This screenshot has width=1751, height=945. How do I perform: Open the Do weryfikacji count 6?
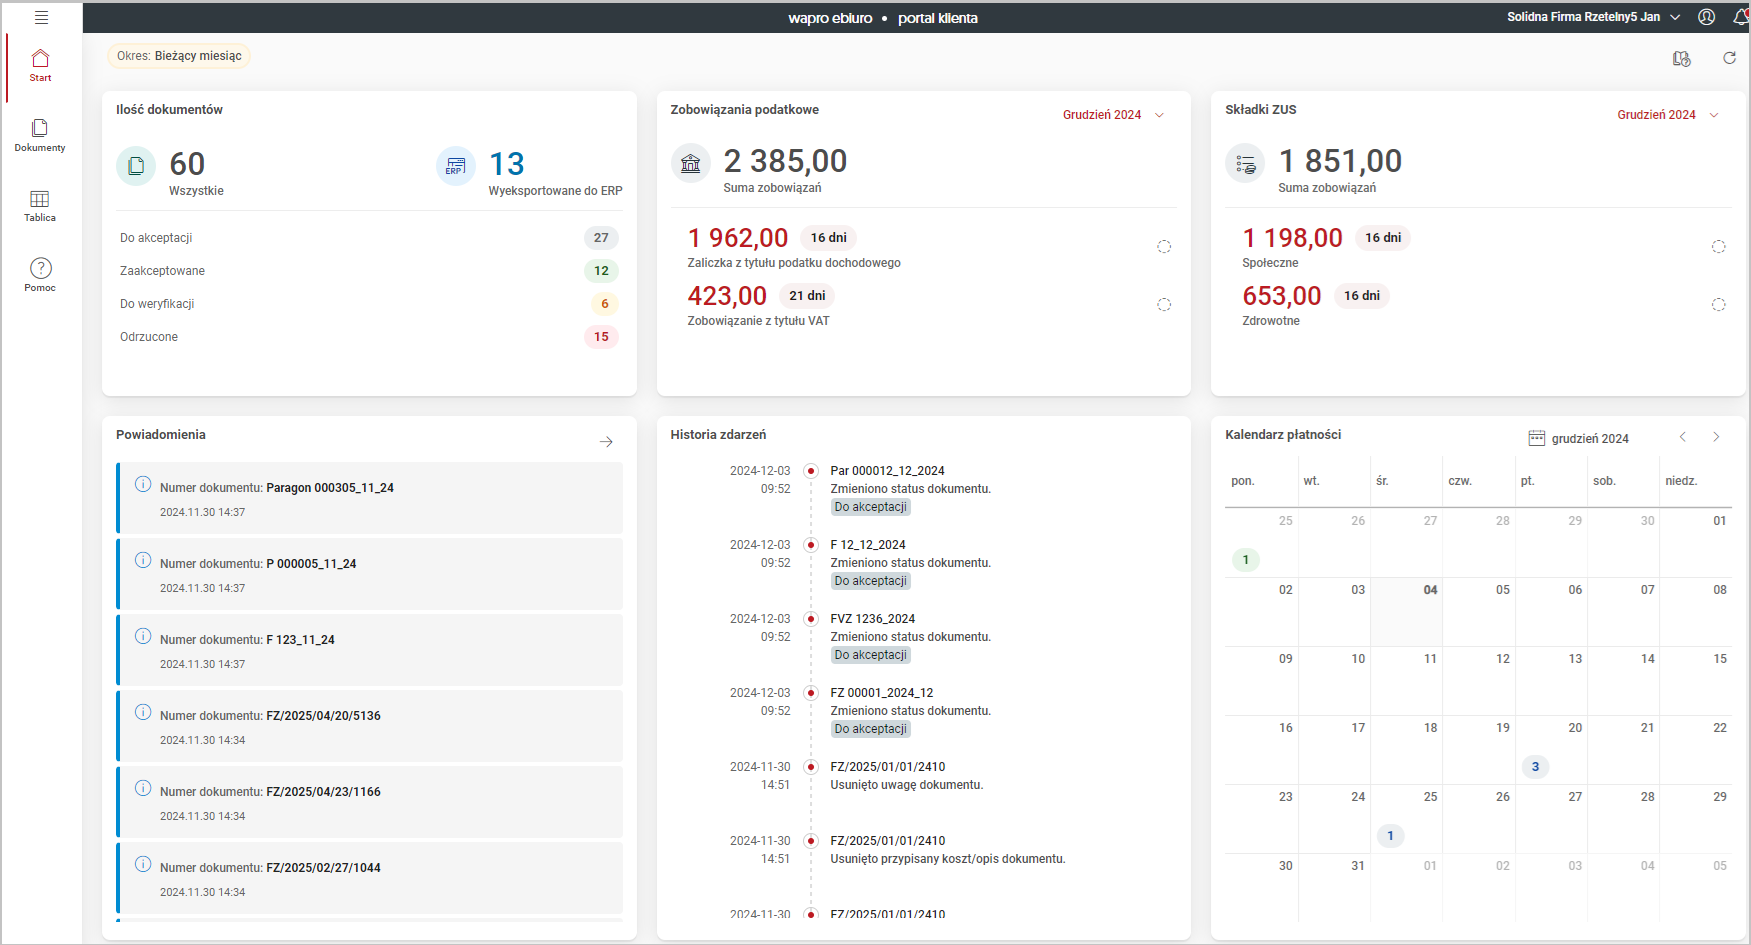[604, 304]
